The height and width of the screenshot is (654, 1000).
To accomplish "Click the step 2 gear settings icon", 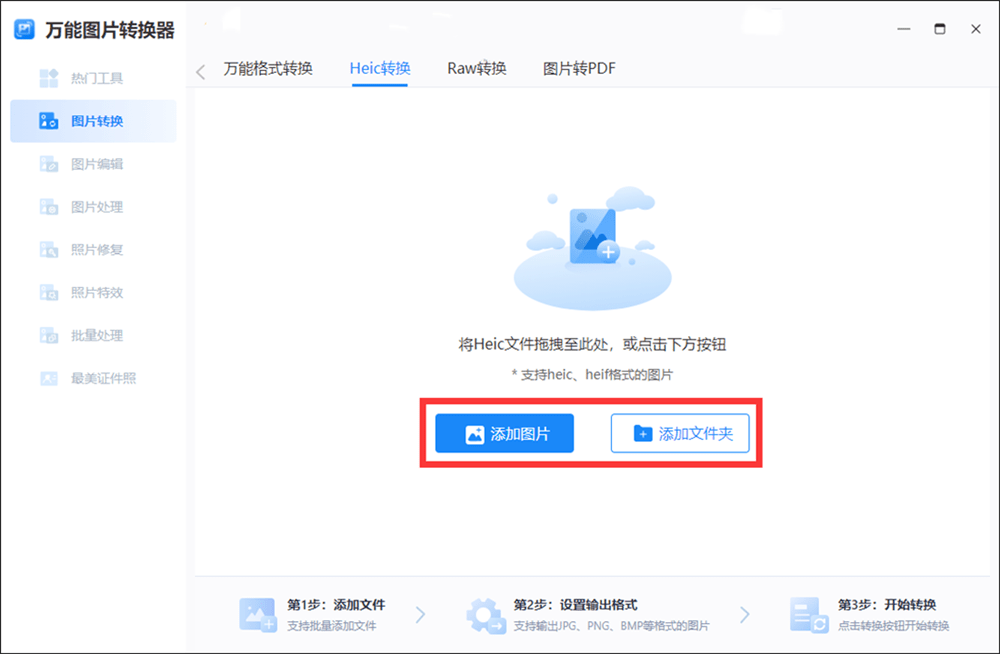I will coord(485,616).
